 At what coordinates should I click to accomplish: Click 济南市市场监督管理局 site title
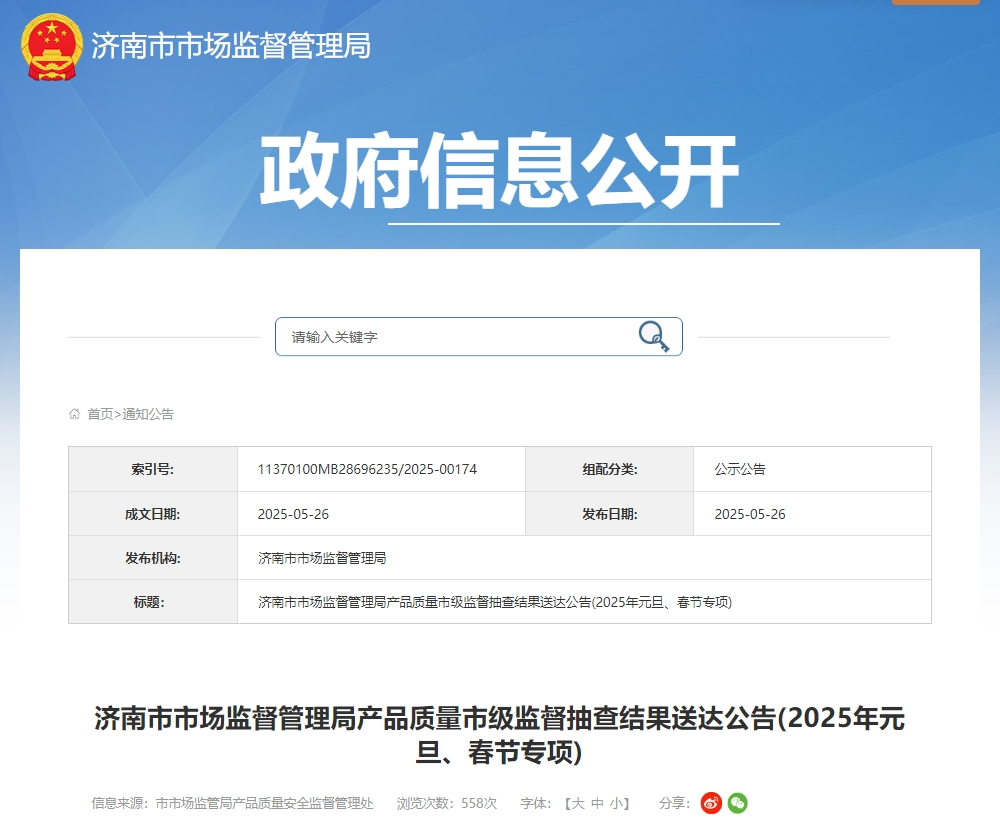[231, 46]
